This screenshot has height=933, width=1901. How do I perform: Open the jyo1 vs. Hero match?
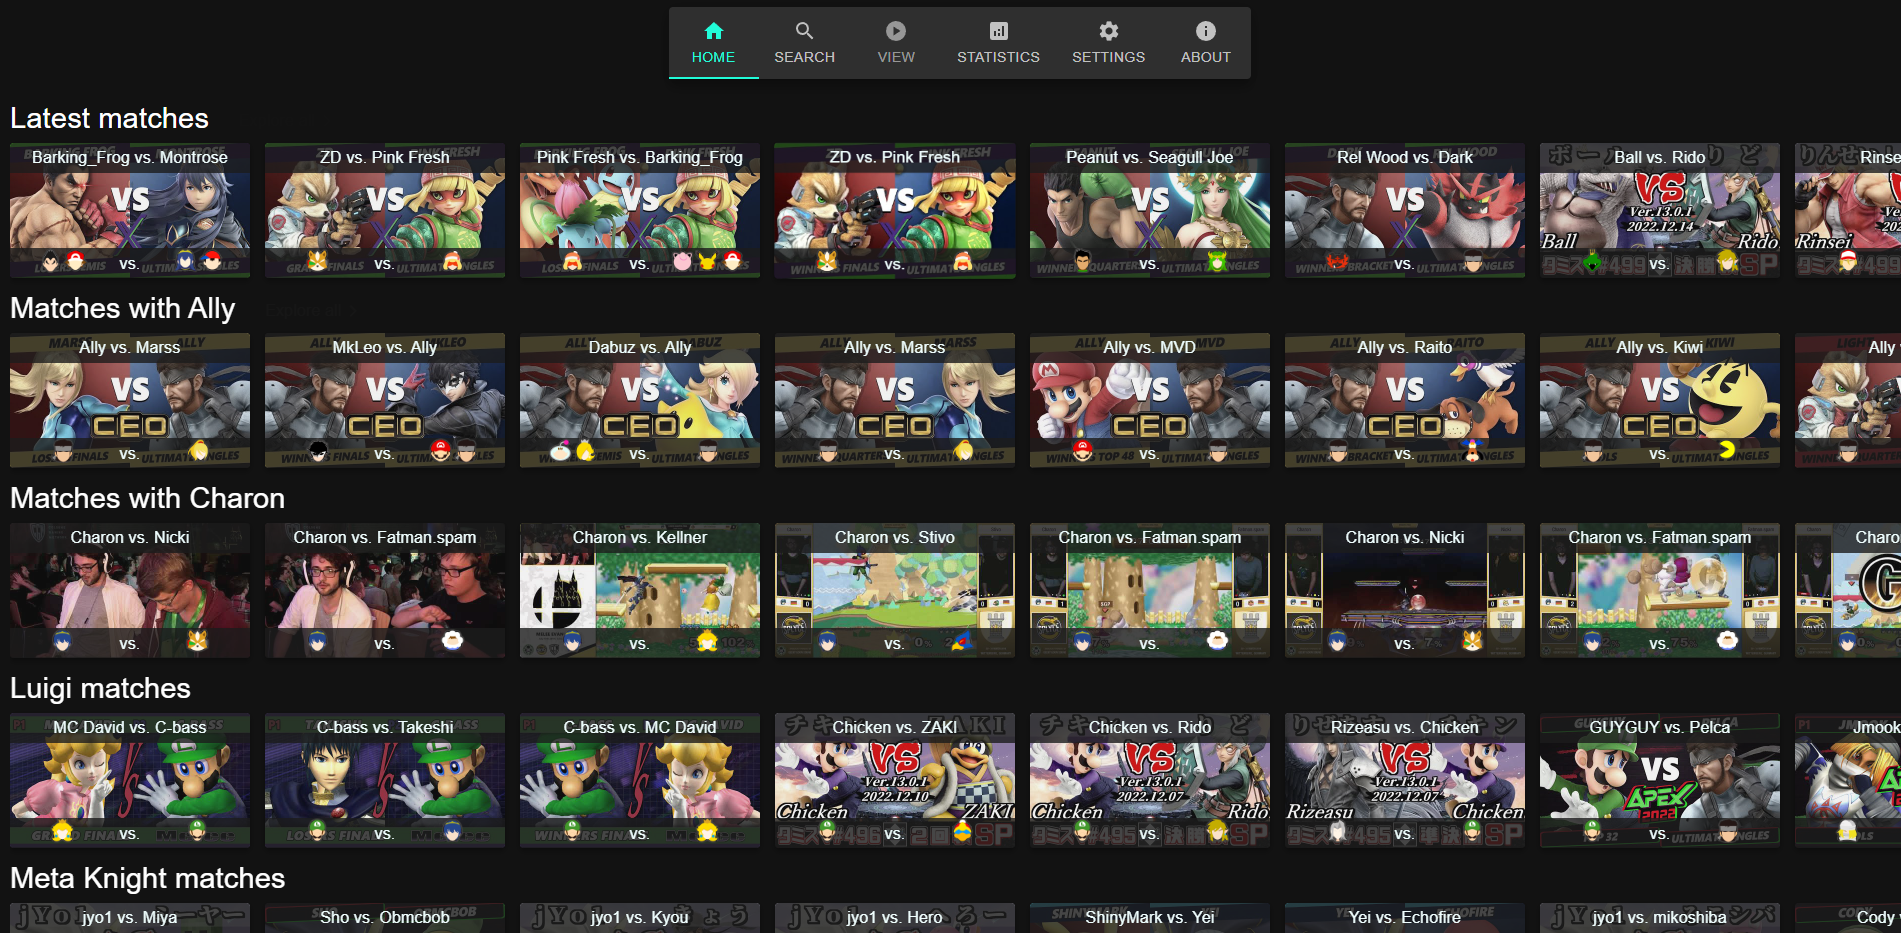(x=895, y=918)
